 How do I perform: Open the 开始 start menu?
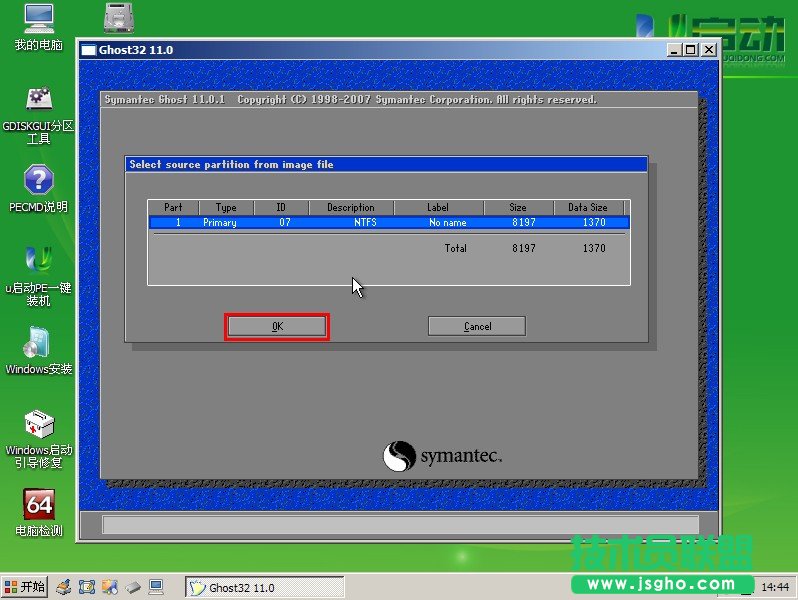pos(25,587)
